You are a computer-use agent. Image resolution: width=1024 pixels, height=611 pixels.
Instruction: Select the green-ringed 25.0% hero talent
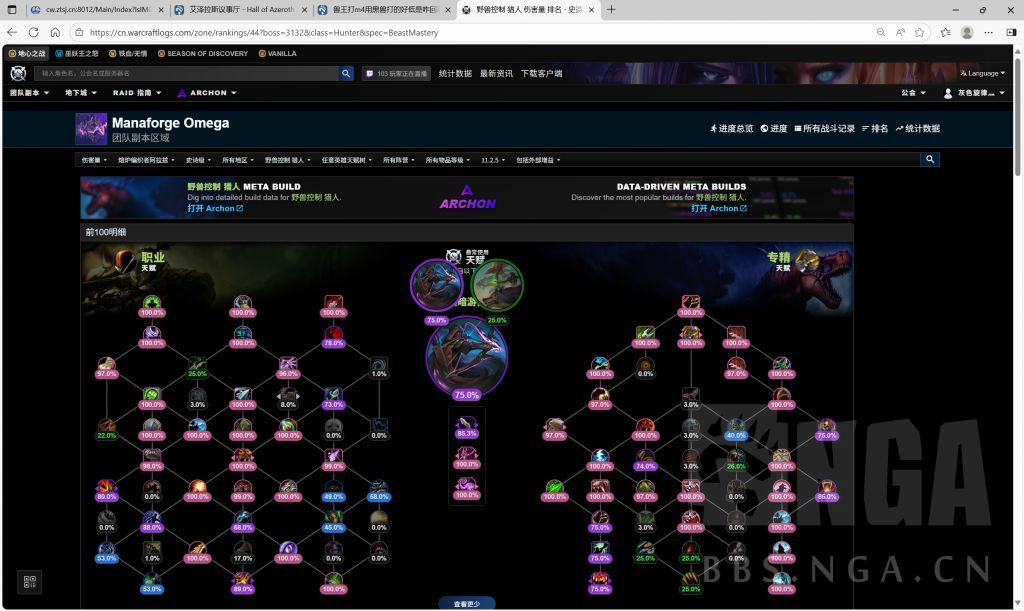coord(497,284)
